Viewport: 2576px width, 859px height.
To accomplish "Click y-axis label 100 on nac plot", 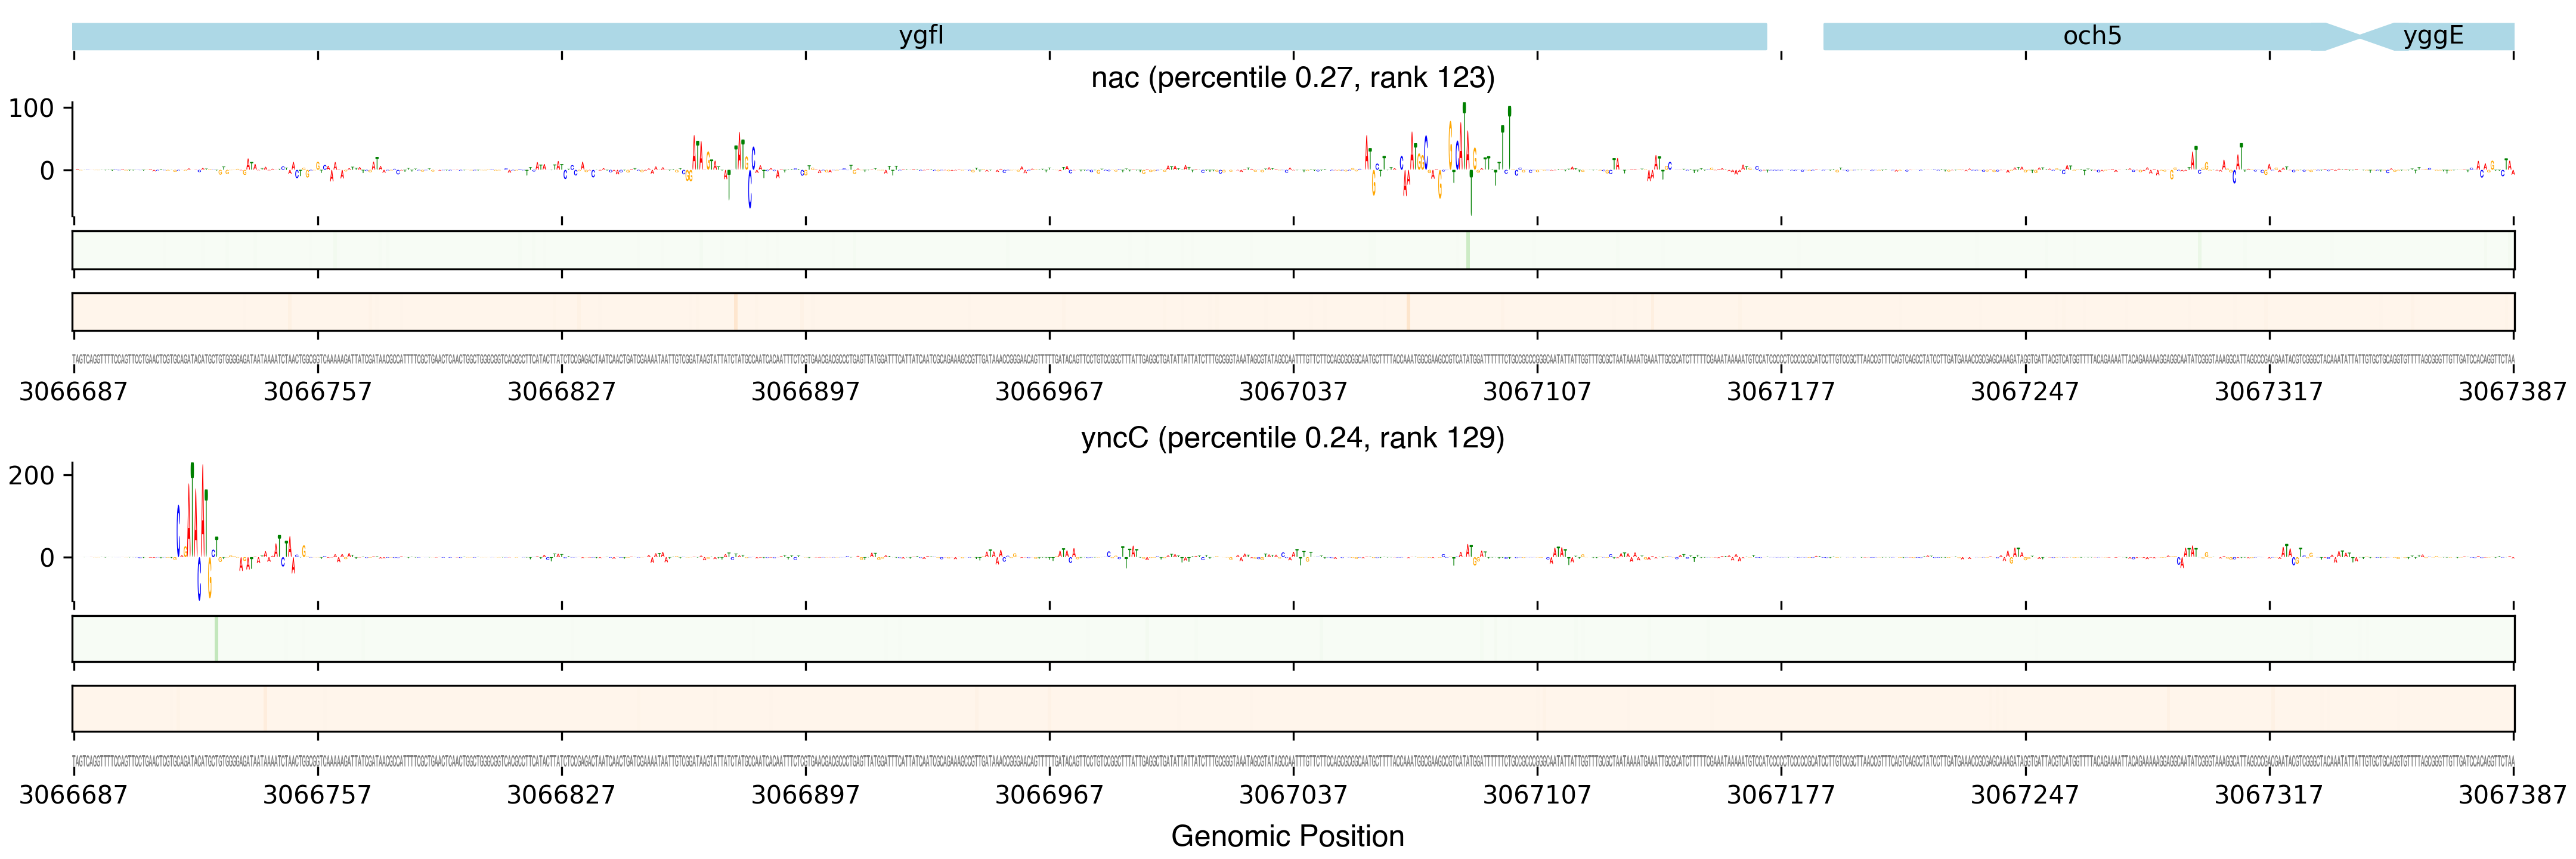I will point(31,108).
